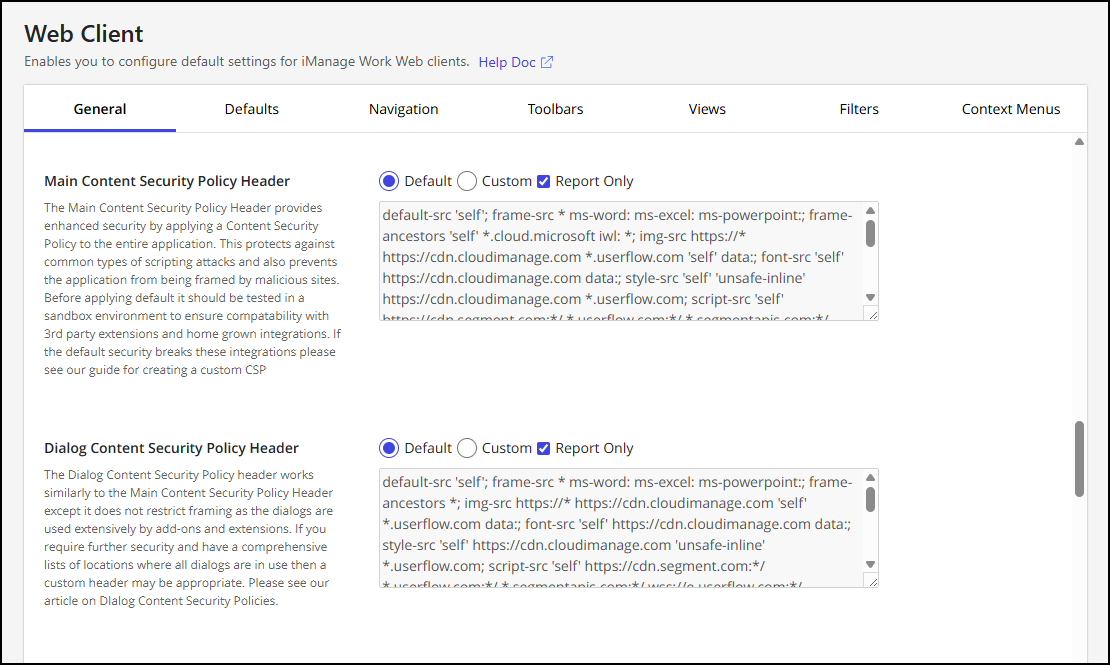Image resolution: width=1110 pixels, height=665 pixels.
Task: Select Custom for Dialog Content Security Policy Header
Action: click(x=466, y=448)
